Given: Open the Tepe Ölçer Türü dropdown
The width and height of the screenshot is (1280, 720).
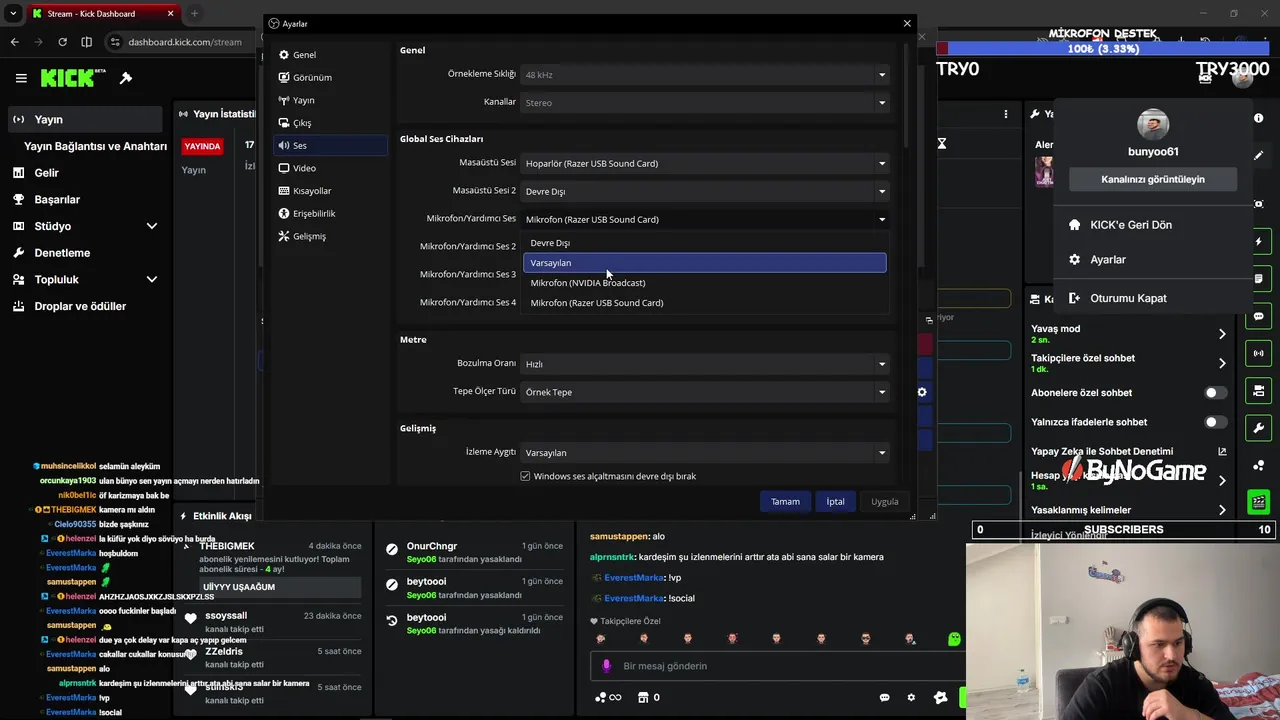Looking at the screenshot, I should tap(705, 392).
